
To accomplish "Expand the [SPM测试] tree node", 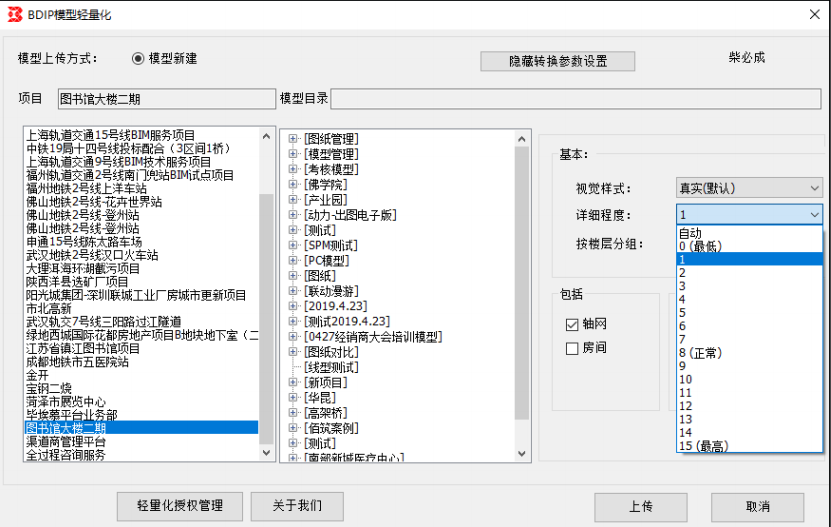I will coord(293,245).
